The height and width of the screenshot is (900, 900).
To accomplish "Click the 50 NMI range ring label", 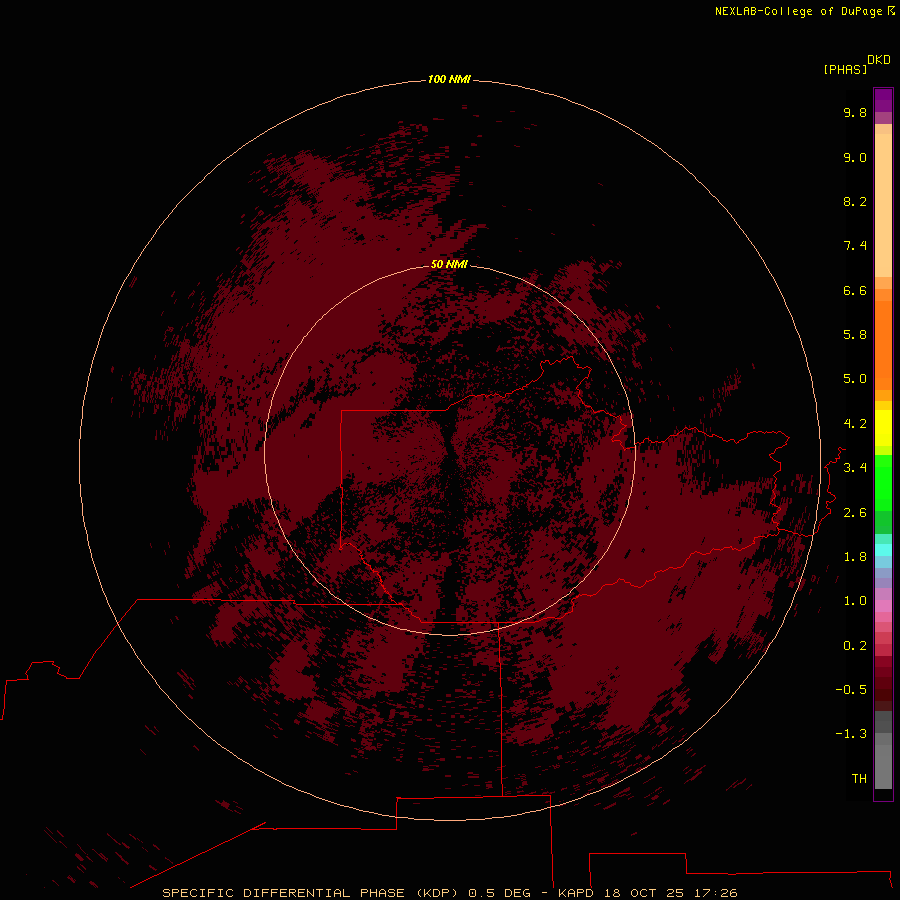I will 449,264.
